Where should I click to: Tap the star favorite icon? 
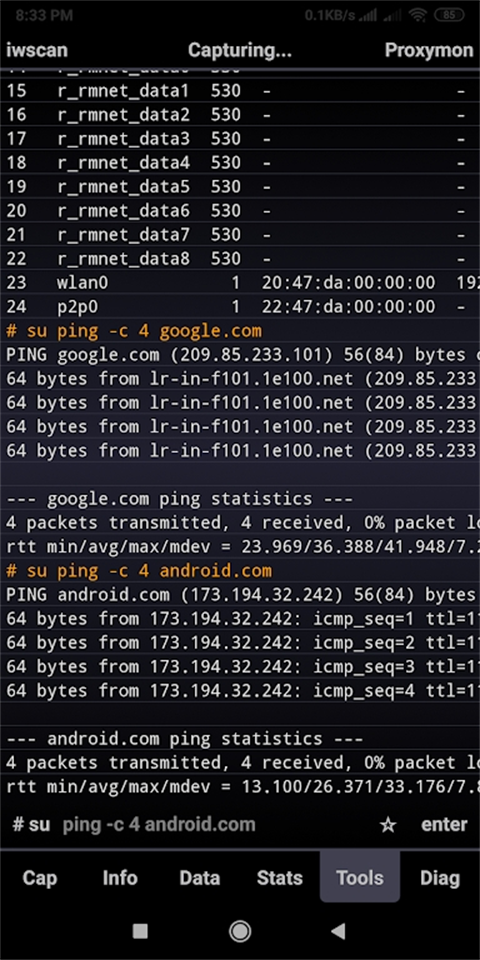pos(388,825)
